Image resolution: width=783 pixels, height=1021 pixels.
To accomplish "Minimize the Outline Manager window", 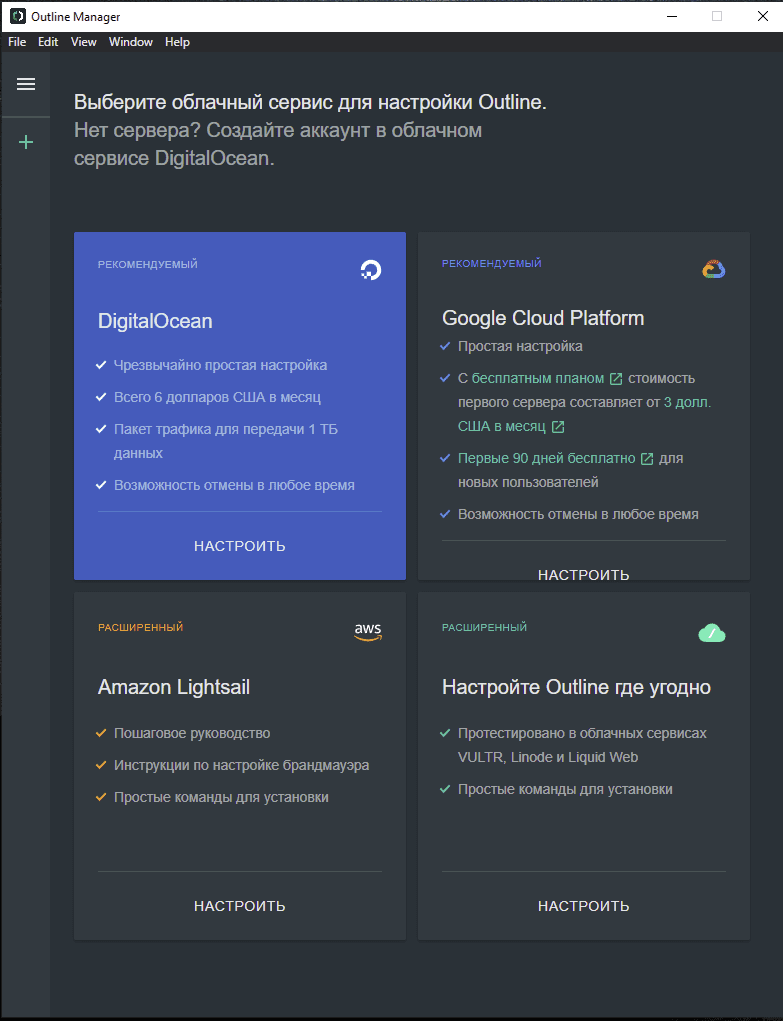I will 673,16.
